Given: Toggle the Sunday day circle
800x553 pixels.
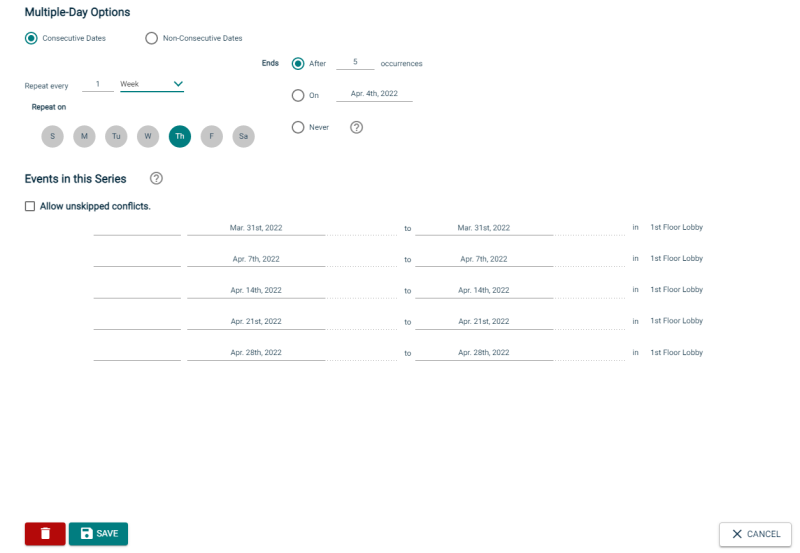Looking at the screenshot, I should tap(53, 136).
